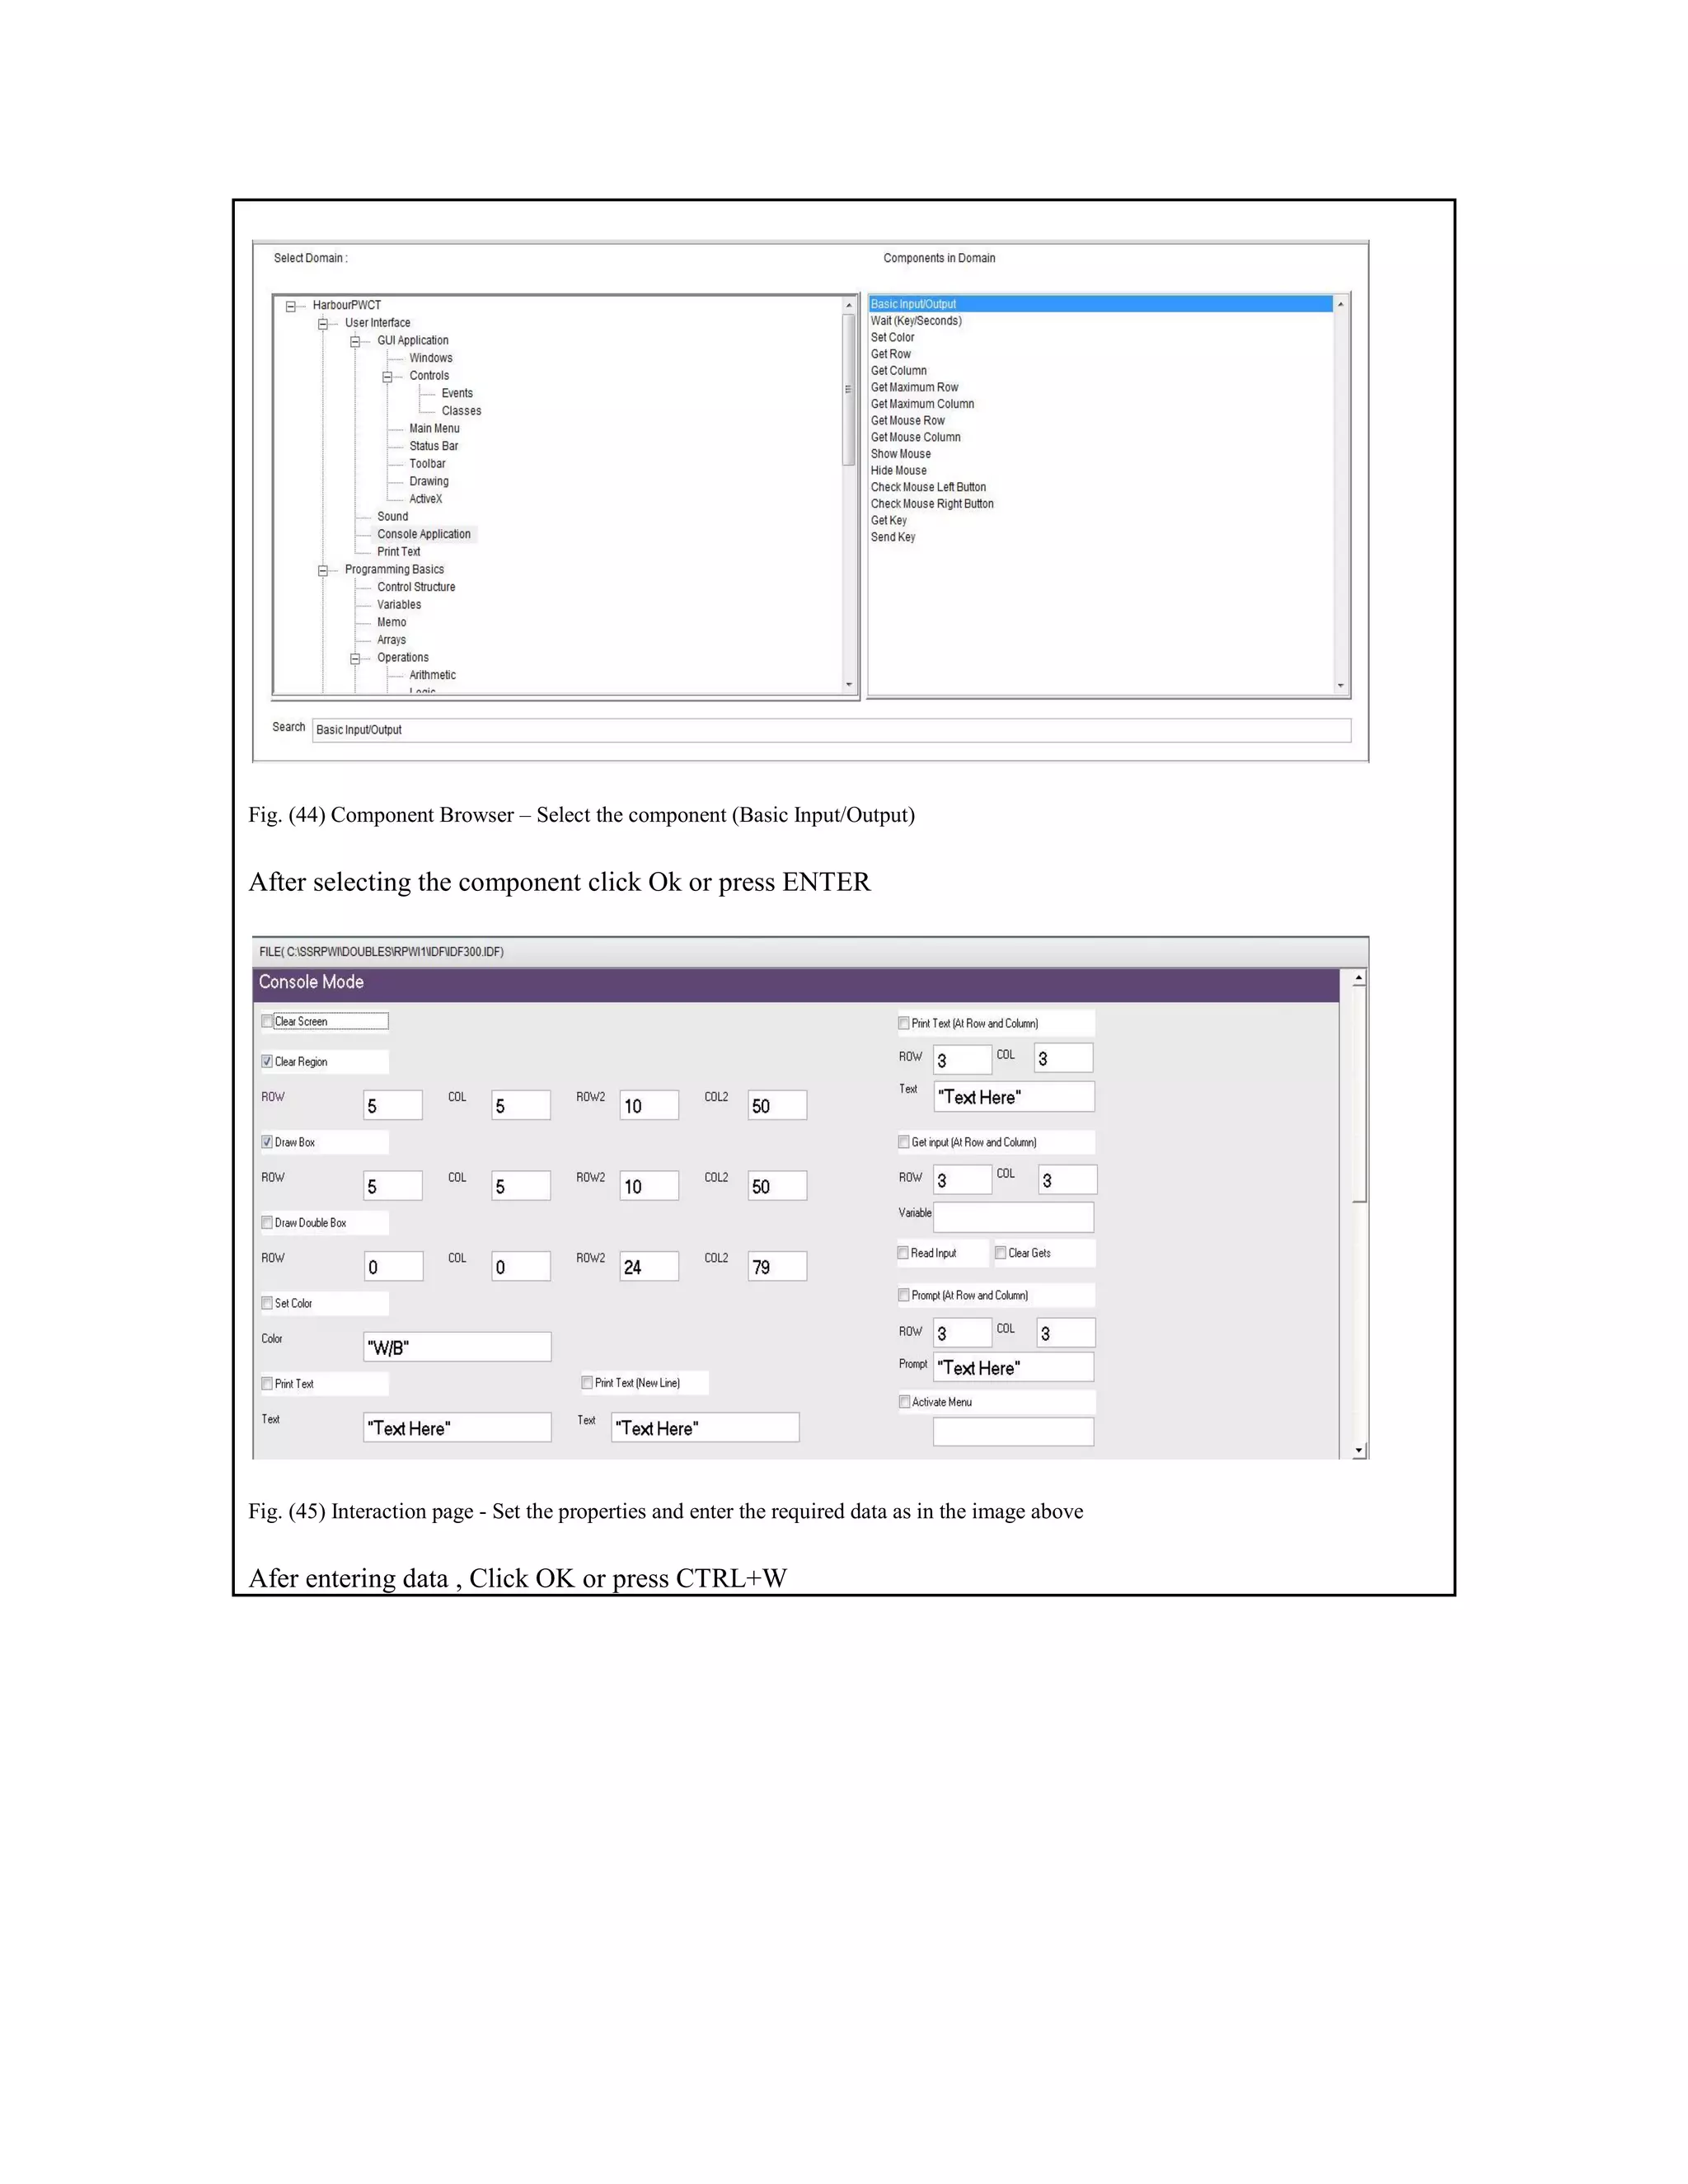Enable the Clear Screen checkbox
Viewport: 1688px width, 2184px height.
click(x=267, y=1021)
